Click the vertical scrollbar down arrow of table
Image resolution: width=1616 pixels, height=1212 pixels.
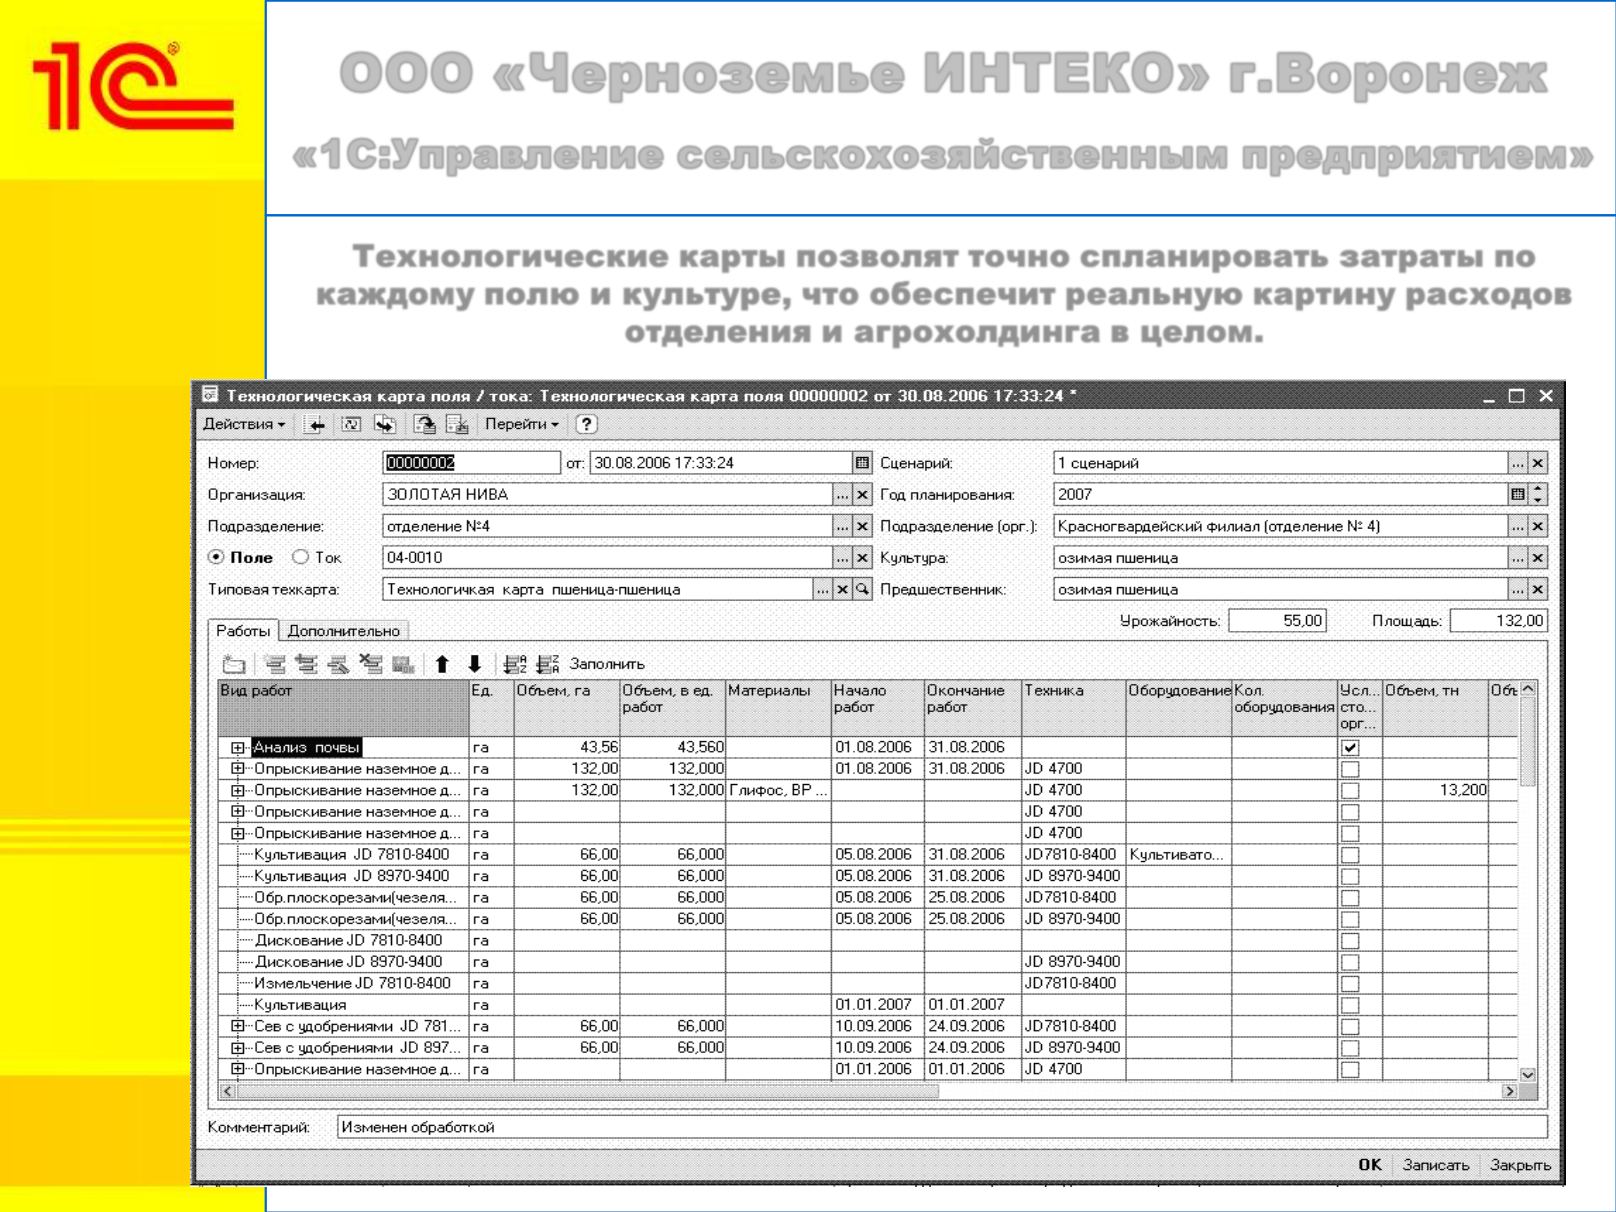1528,1074
